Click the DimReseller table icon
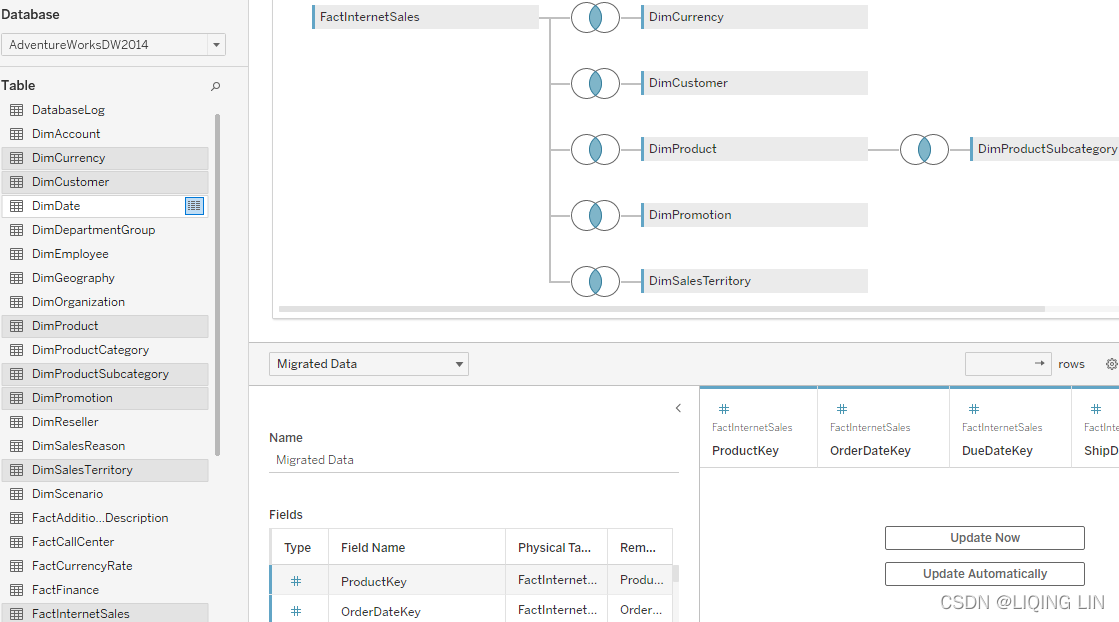Viewport: 1119px width, 622px height. (16, 422)
